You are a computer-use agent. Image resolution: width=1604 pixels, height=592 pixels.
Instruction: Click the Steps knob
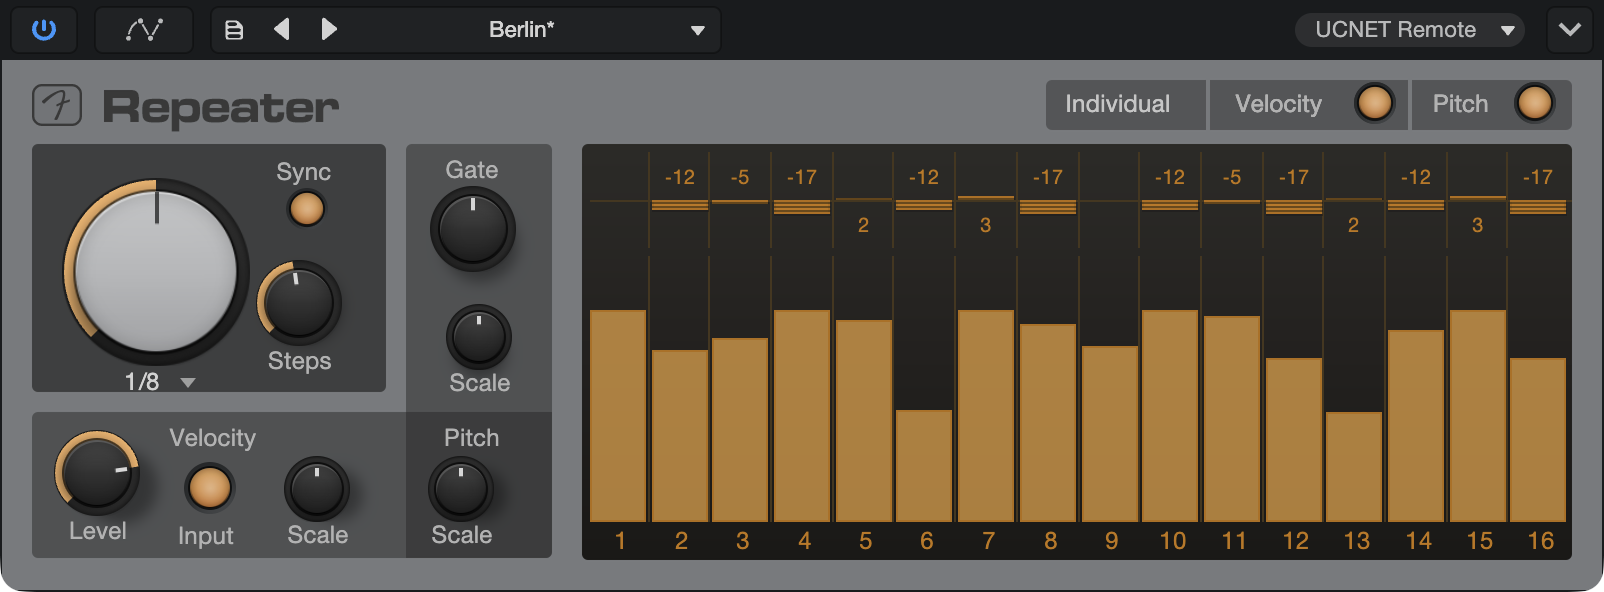[299, 303]
